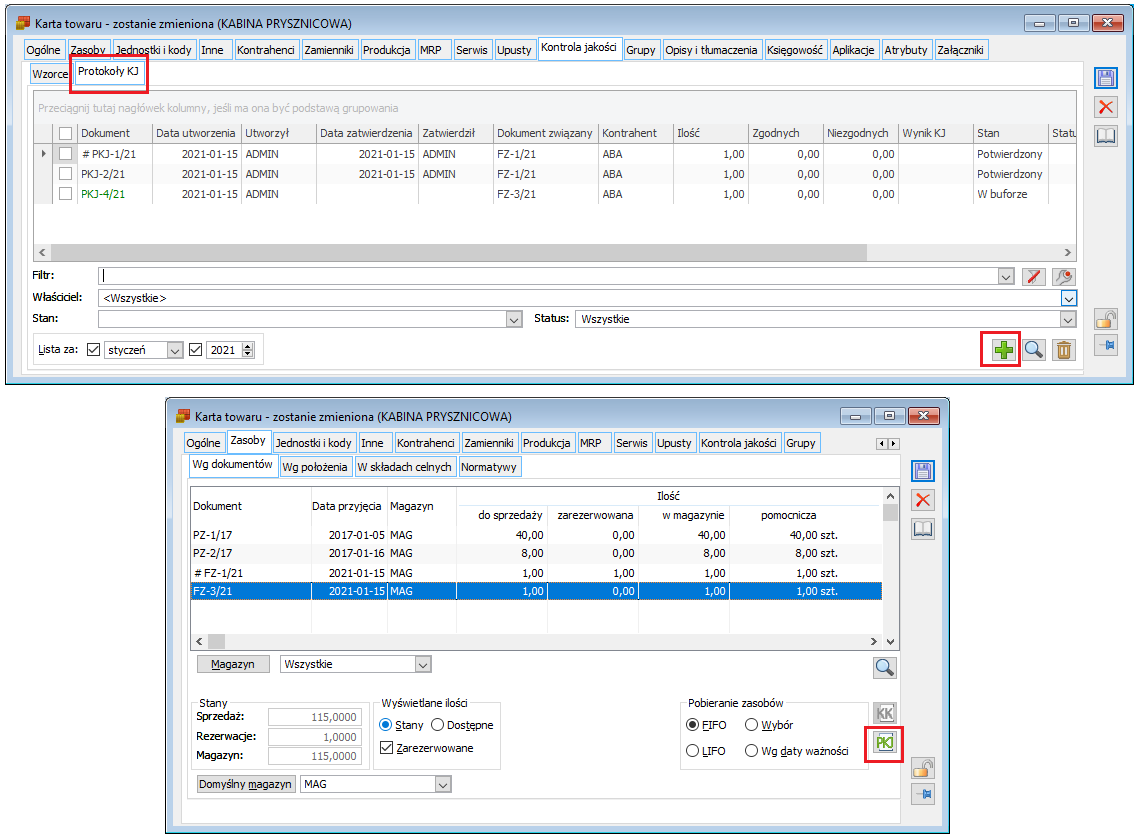
Task: Save card with diskette icon in lower window
Action: pyautogui.click(x=923, y=471)
